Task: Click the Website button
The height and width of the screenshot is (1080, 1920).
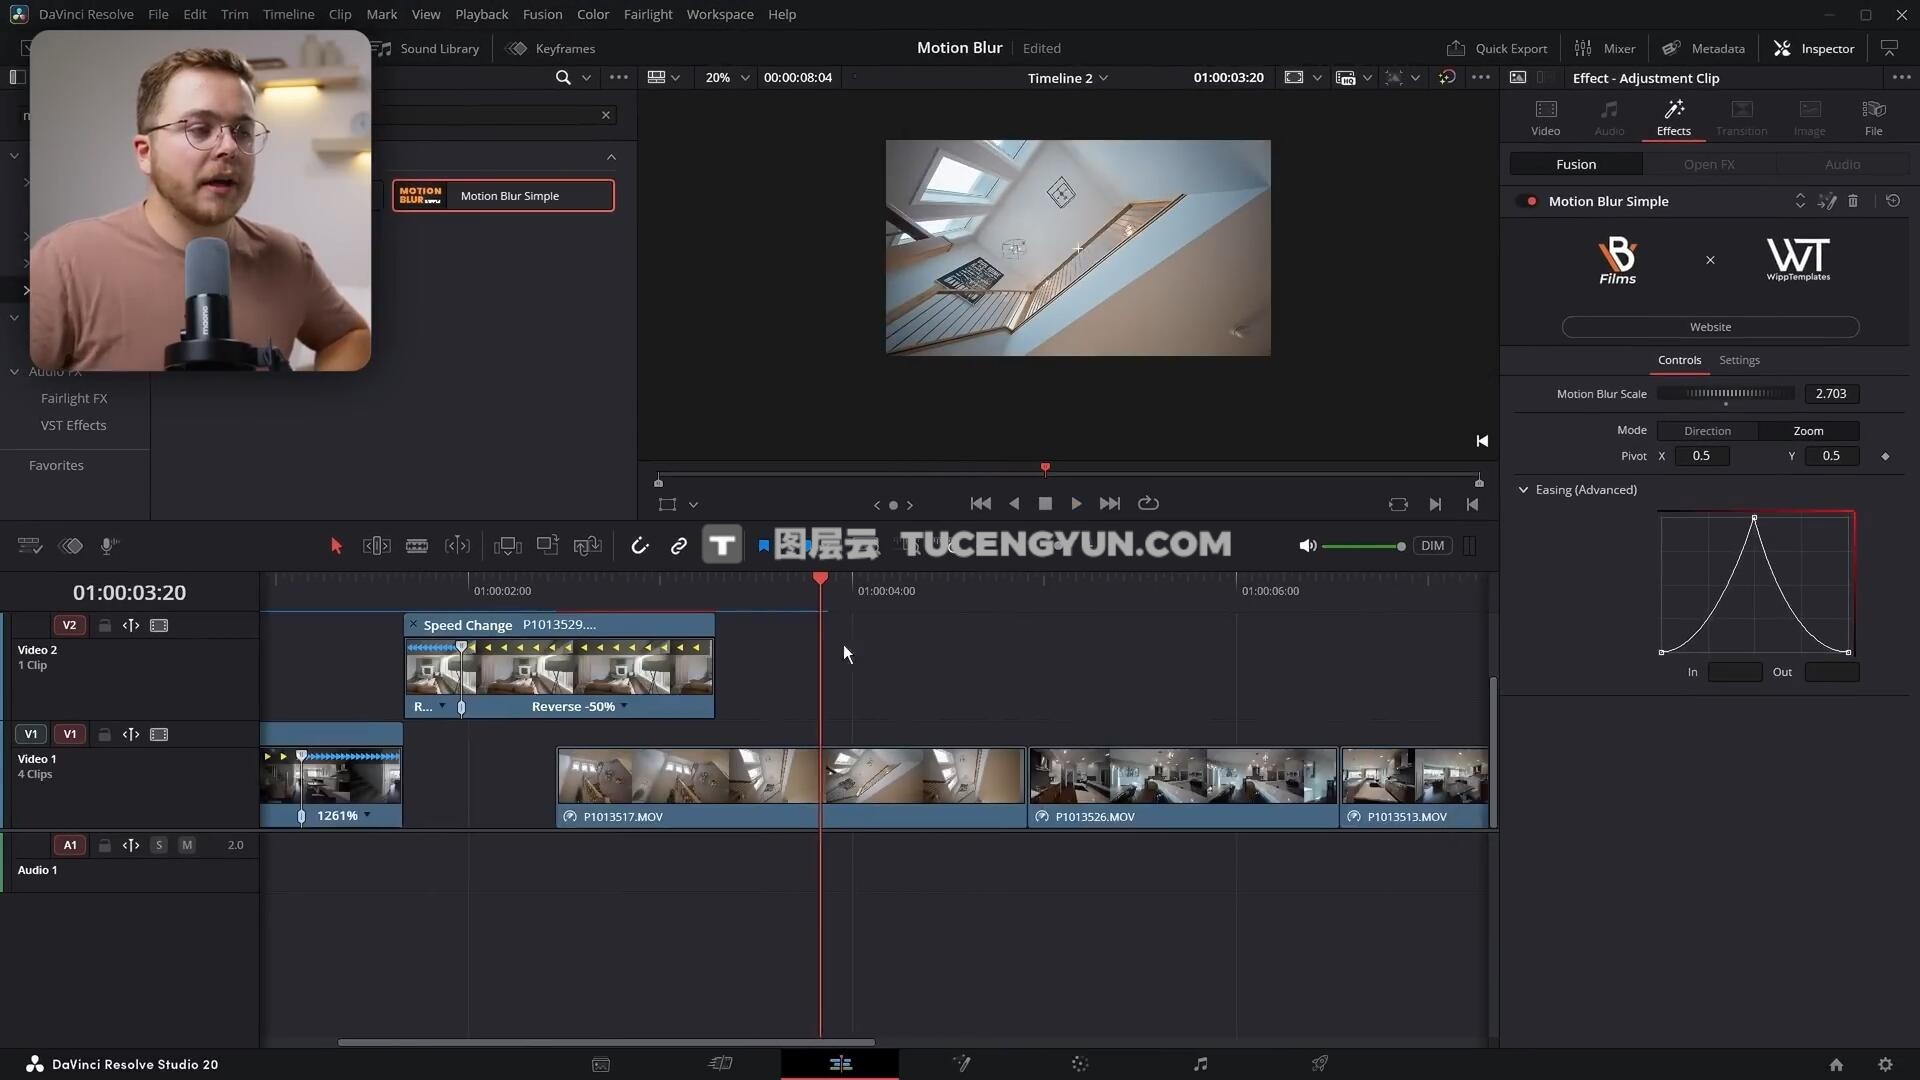Action: [1710, 327]
